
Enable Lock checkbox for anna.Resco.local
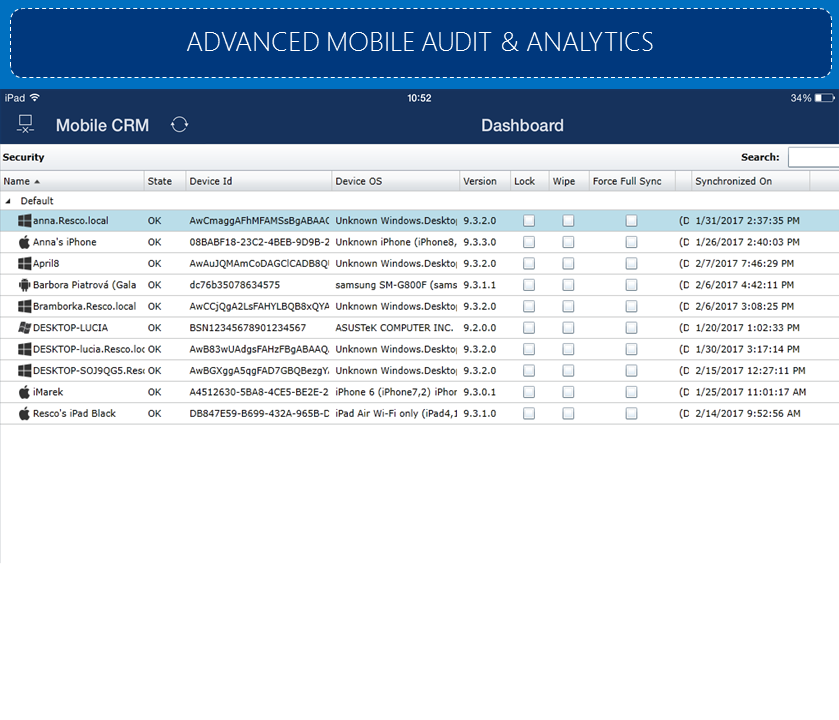529,221
